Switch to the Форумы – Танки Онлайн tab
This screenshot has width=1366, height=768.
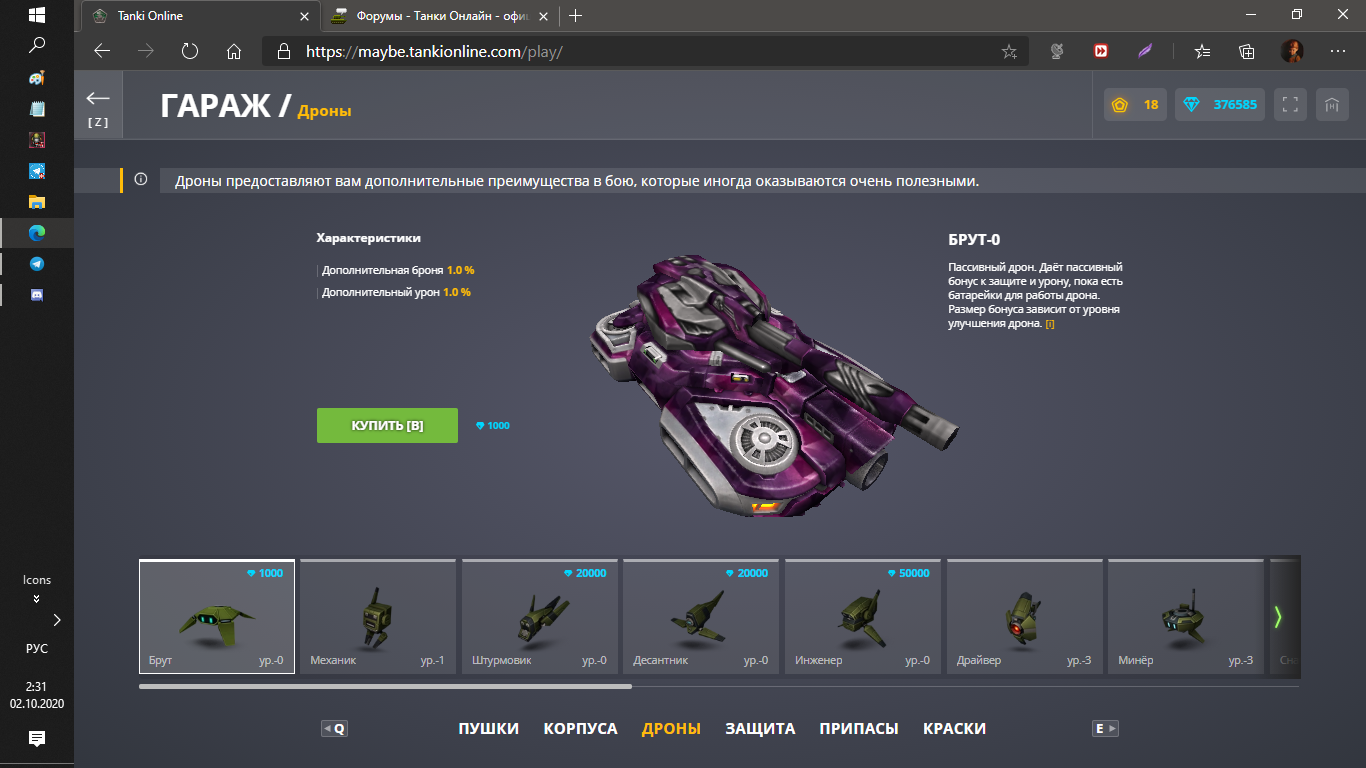point(441,16)
